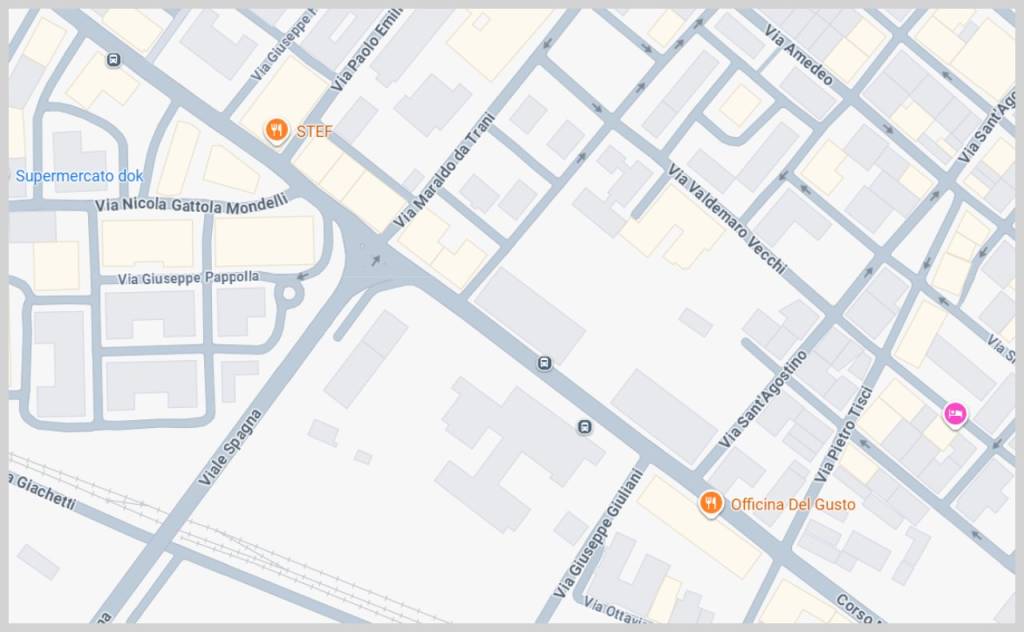Open the Supermercato dok place label
Viewport: 1024px width, 632px height.
(x=79, y=176)
